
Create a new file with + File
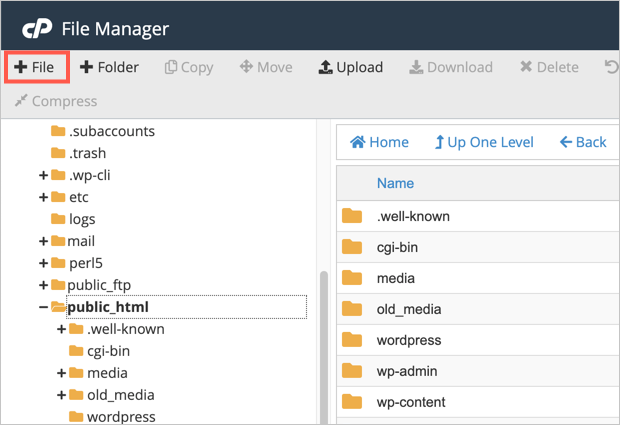tap(34, 67)
